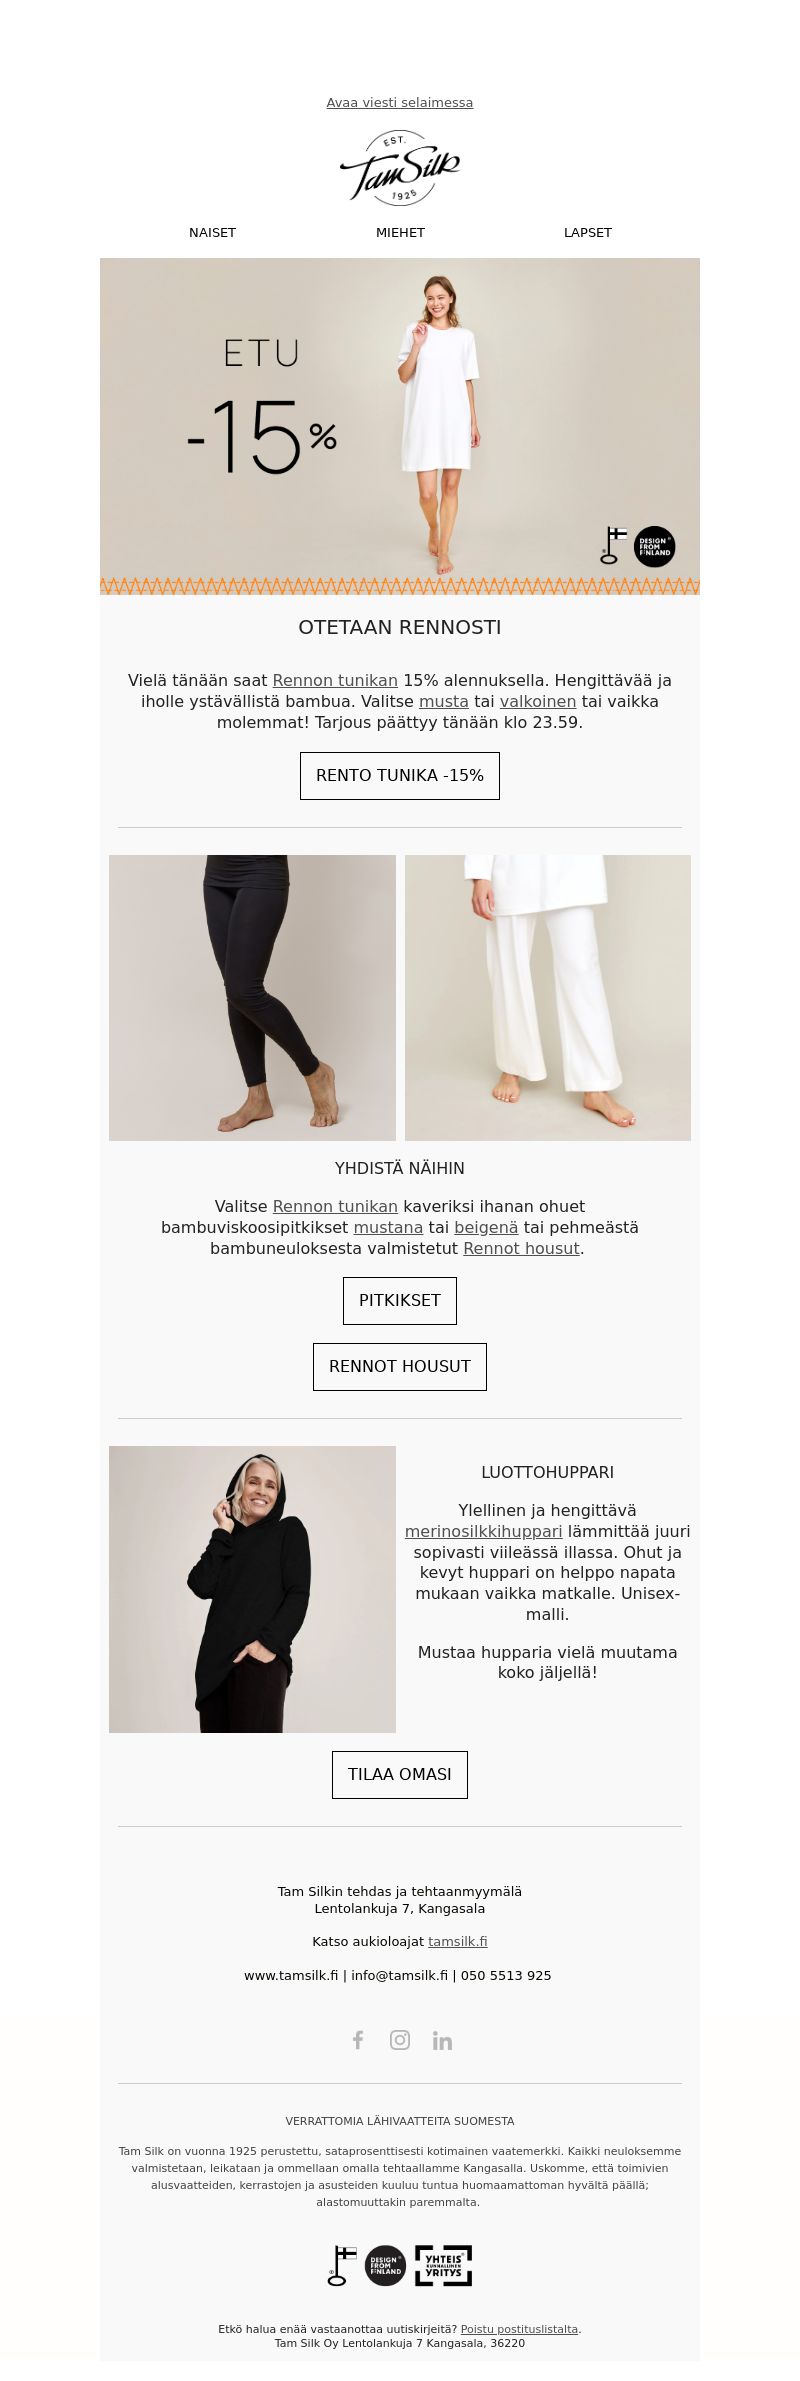Open the LinkedIn icon link
This screenshot has width=800, height=2381.
442,2040
